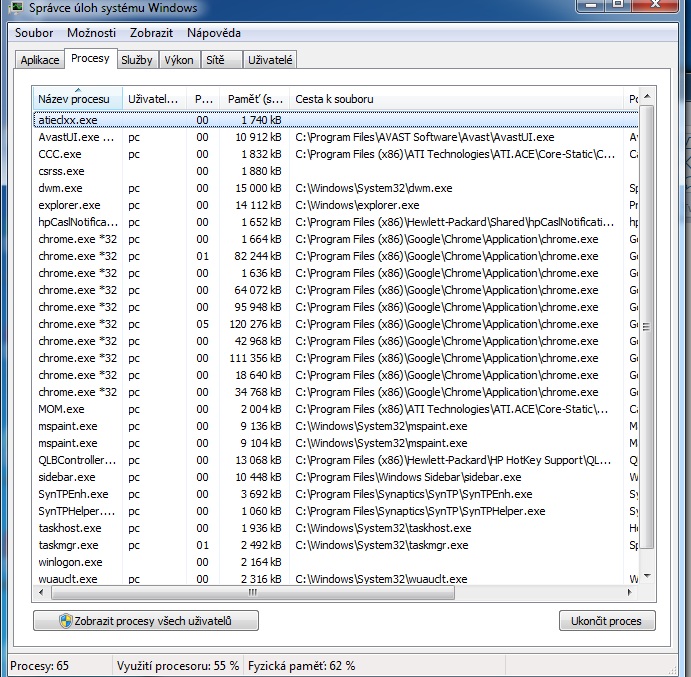This screenshot has width=691, height=677.
Task: Select chrome.exe using 111 356 kB
Action: pyautogui.click(x=336, y=358)
